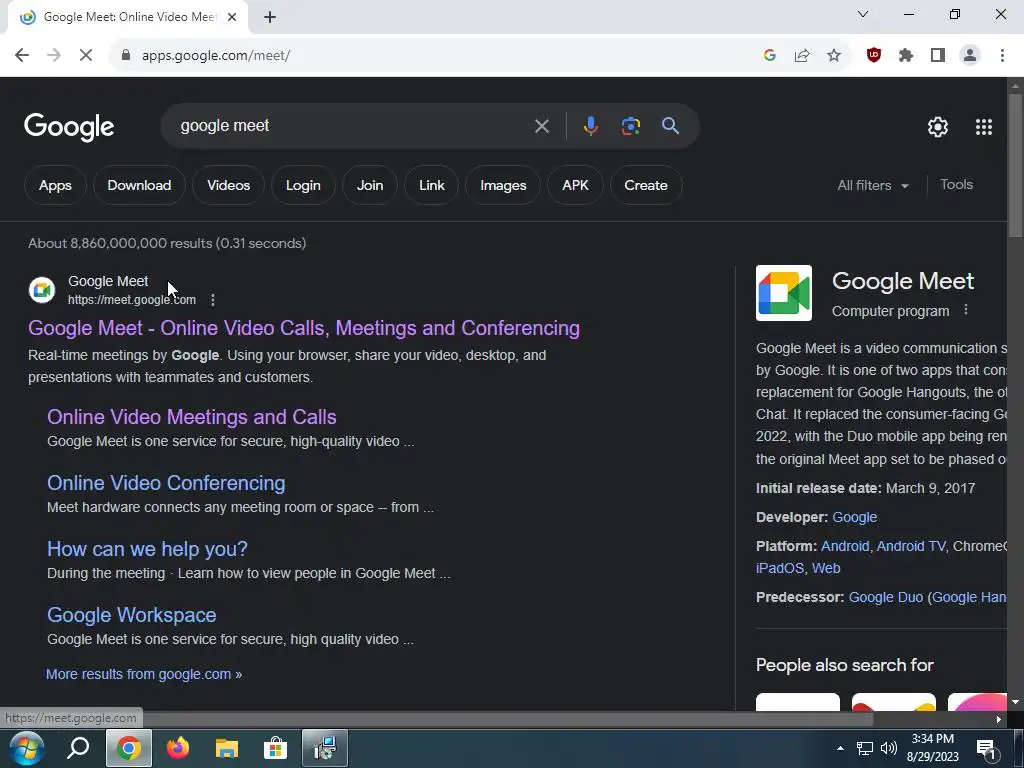Open the uBlock Origin extension icon
The image size is (1024, 768).
(x=874, y=56)
